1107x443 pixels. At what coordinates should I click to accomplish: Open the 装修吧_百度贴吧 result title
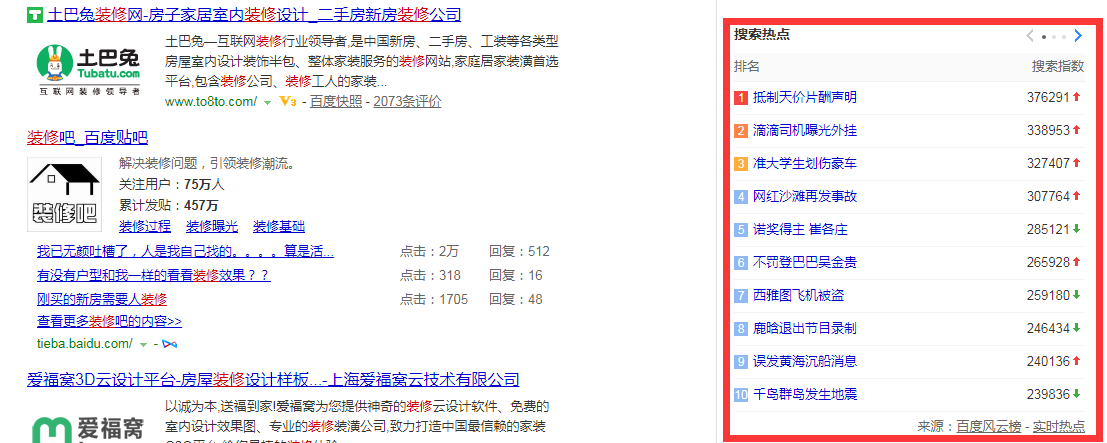tap(88, 138)
